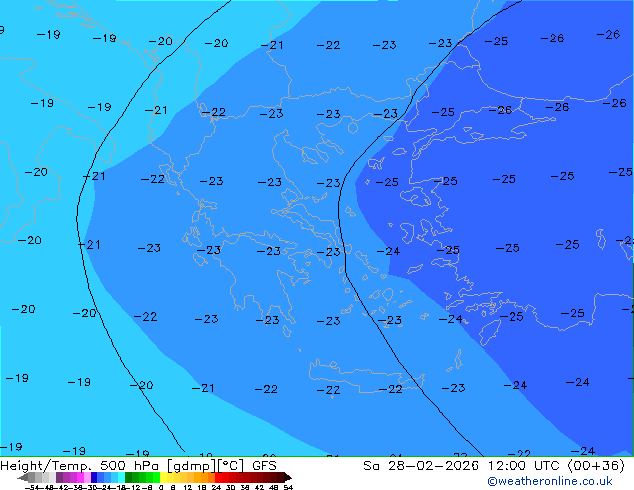Pick the dark purple legend swatch
This screenshot has height=490, width=634.
(59, 477)
